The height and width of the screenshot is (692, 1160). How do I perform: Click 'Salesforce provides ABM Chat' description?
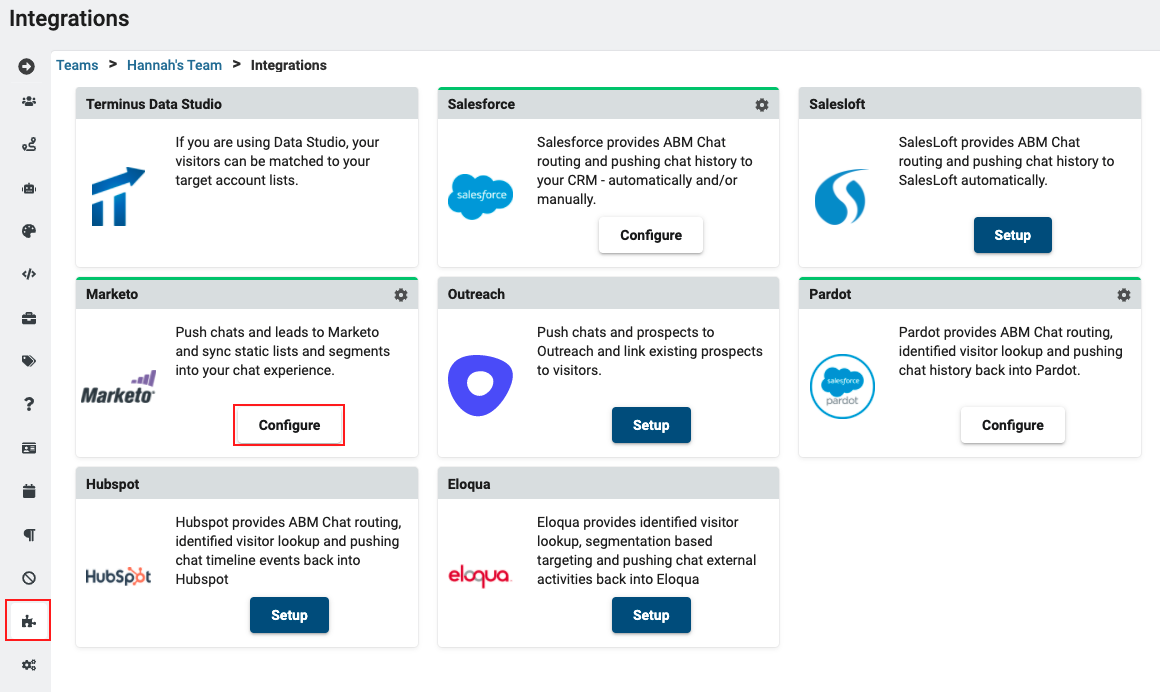click(644, 171)
